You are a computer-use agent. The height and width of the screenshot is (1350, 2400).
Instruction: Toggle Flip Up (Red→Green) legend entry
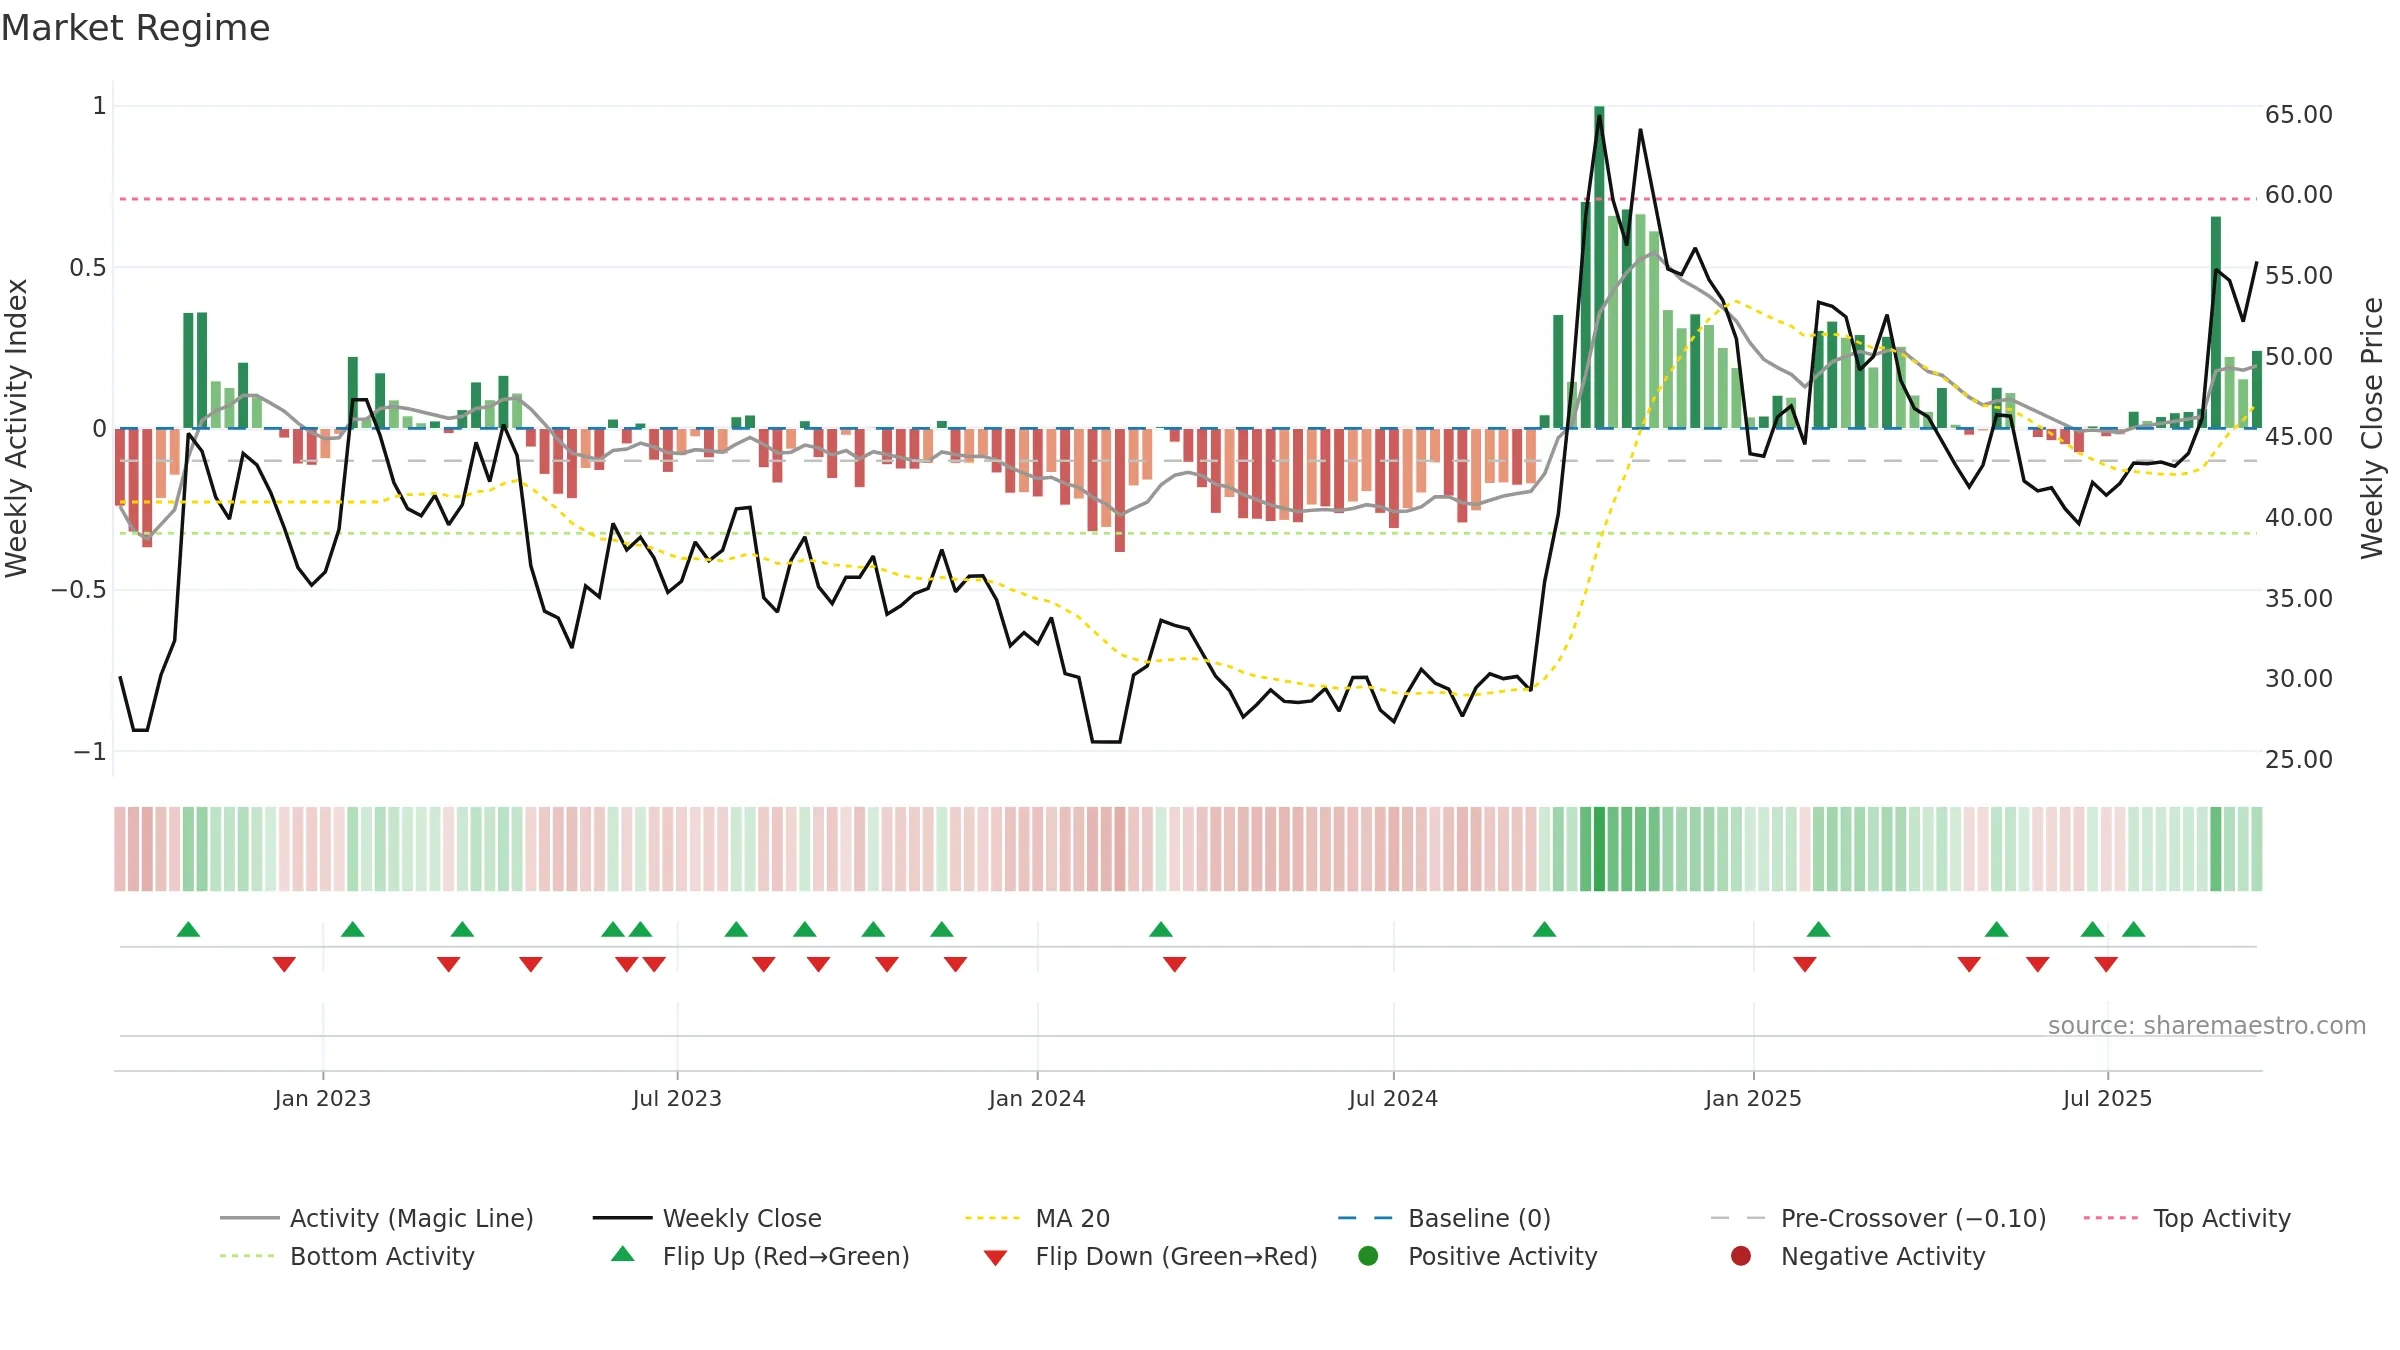click(x=760, y=1256)
